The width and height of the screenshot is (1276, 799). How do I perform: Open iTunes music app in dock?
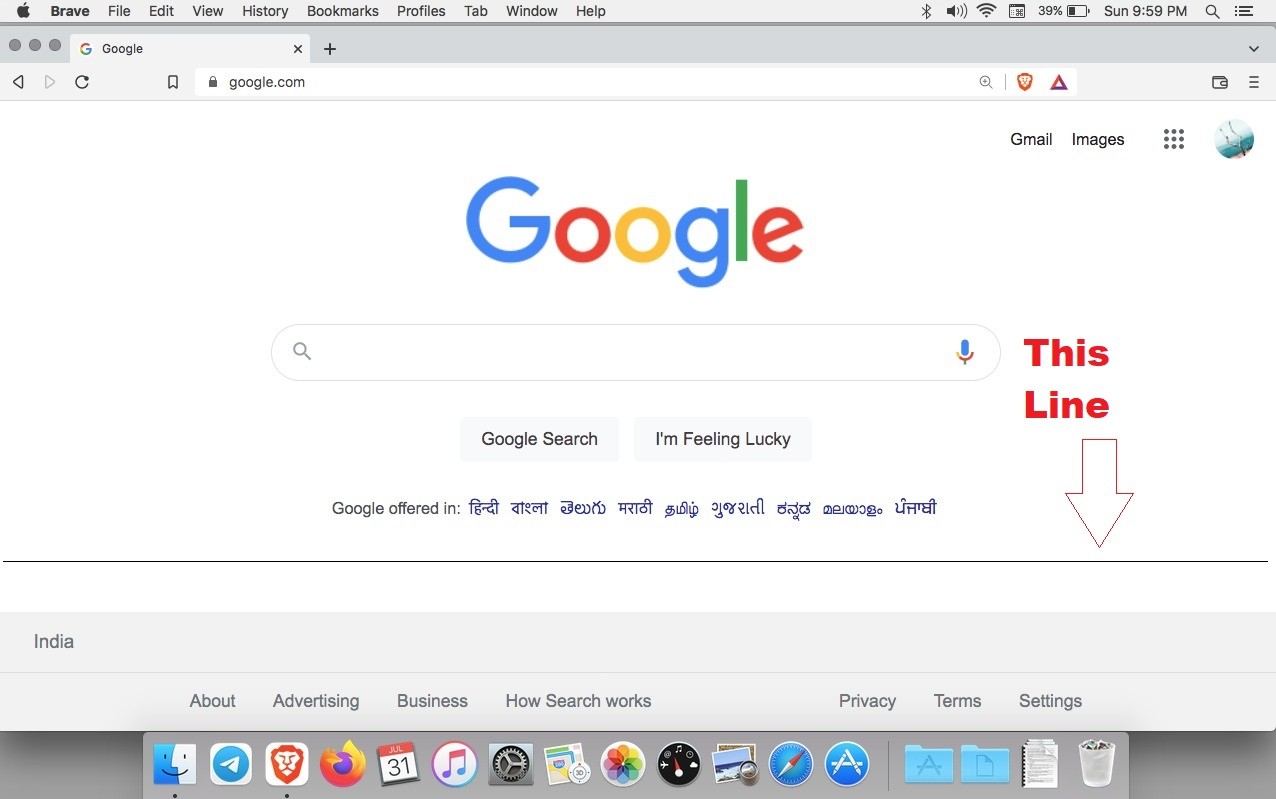coord(454,765)
